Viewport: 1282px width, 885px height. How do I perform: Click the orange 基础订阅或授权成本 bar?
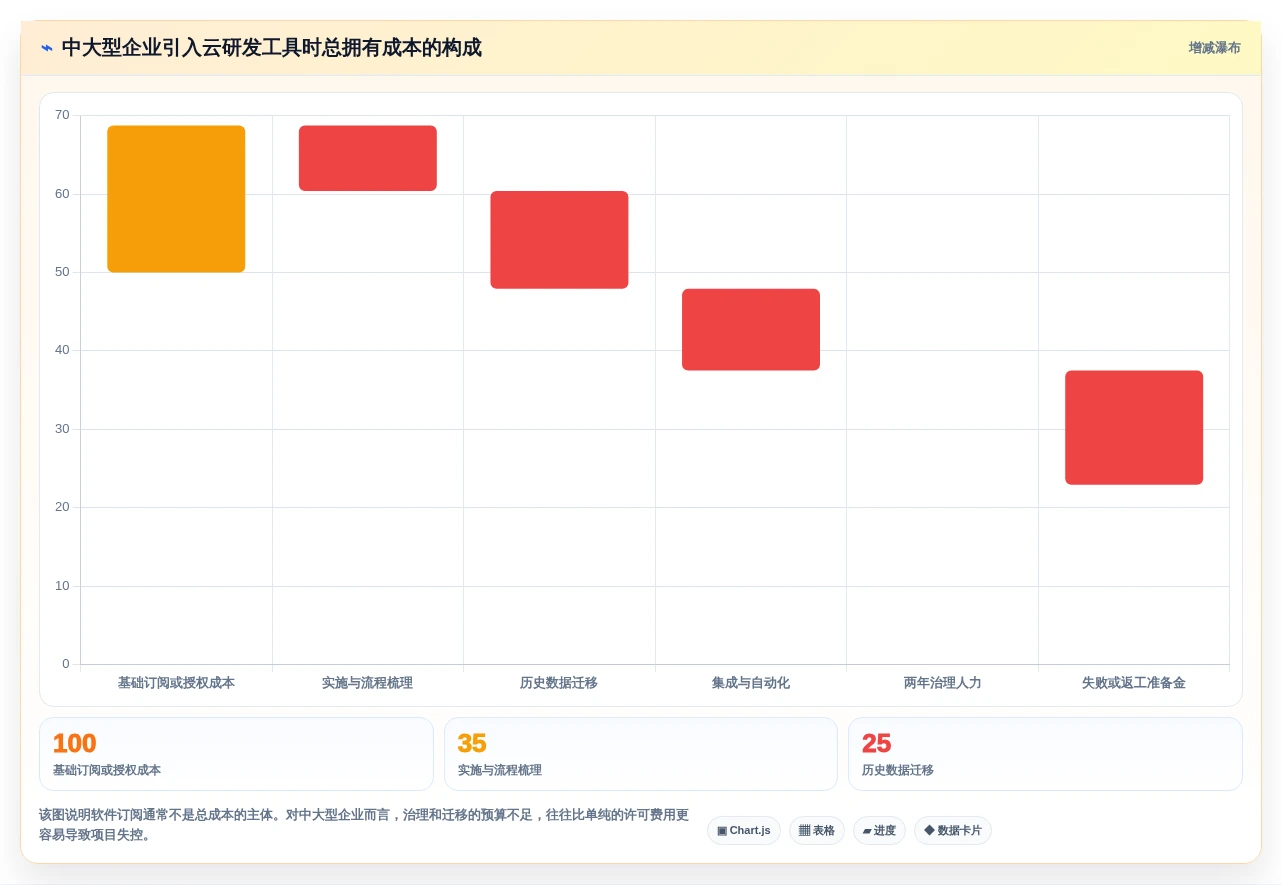coord(176,199)
